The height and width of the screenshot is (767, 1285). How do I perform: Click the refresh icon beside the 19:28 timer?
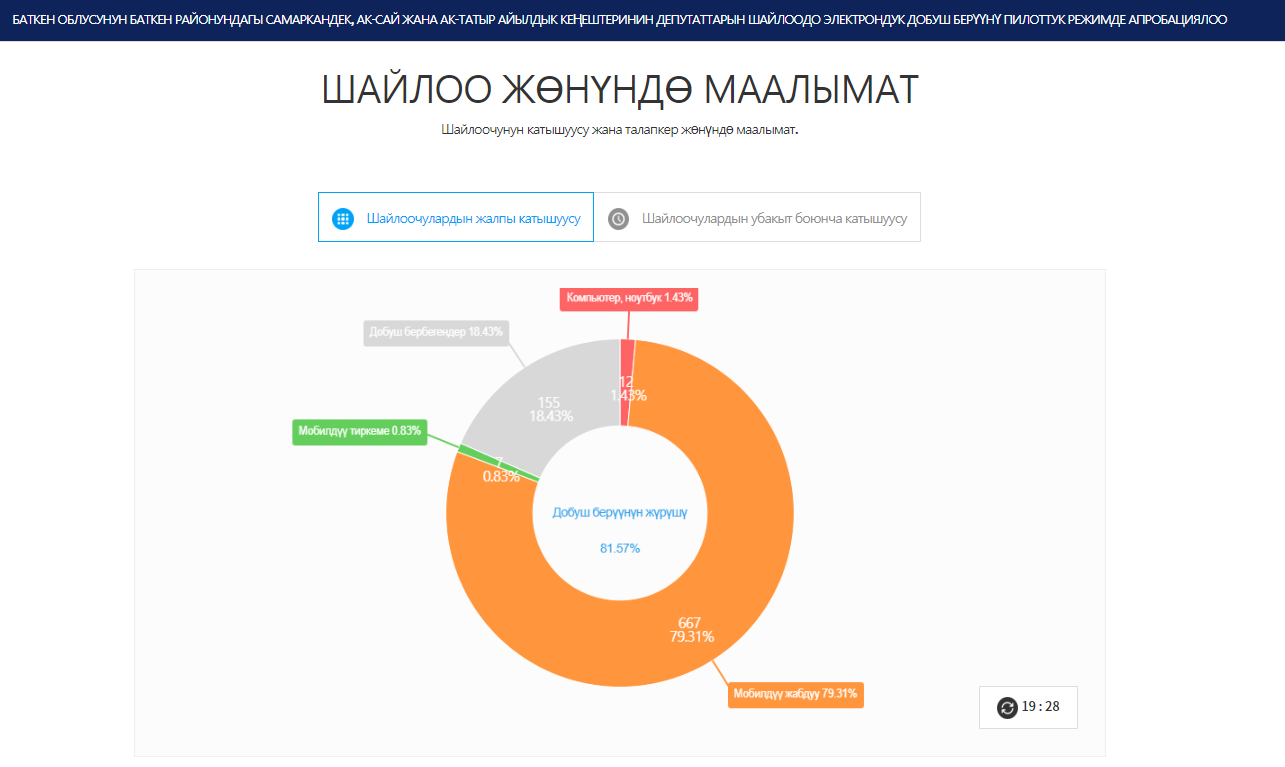click(1007, 708)
